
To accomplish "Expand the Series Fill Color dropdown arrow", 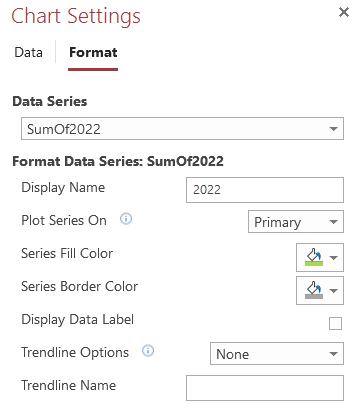I will tap(334, 258).
